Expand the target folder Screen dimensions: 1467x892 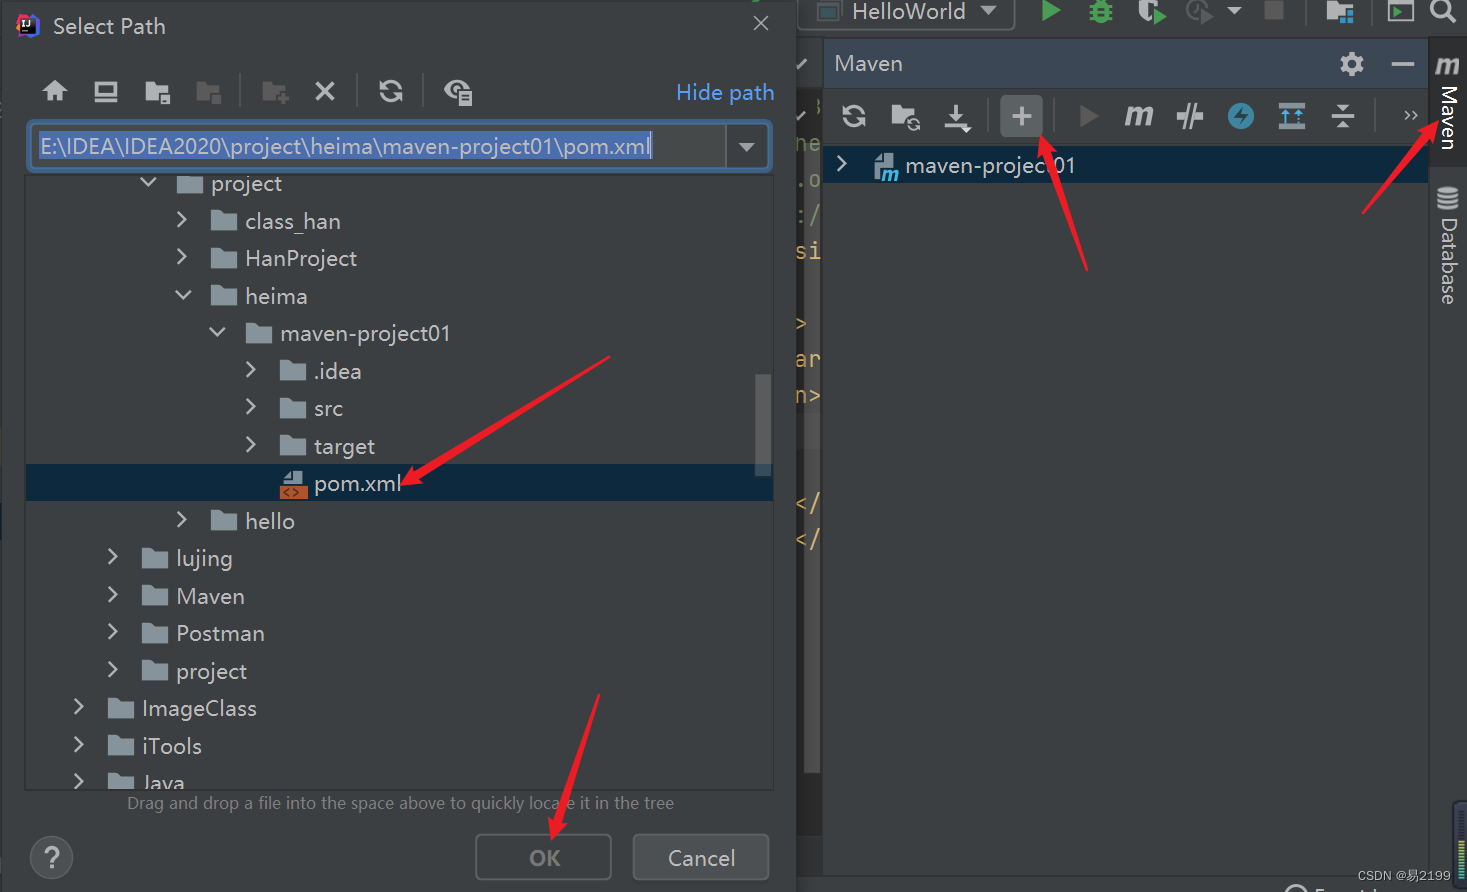[251, 445]
